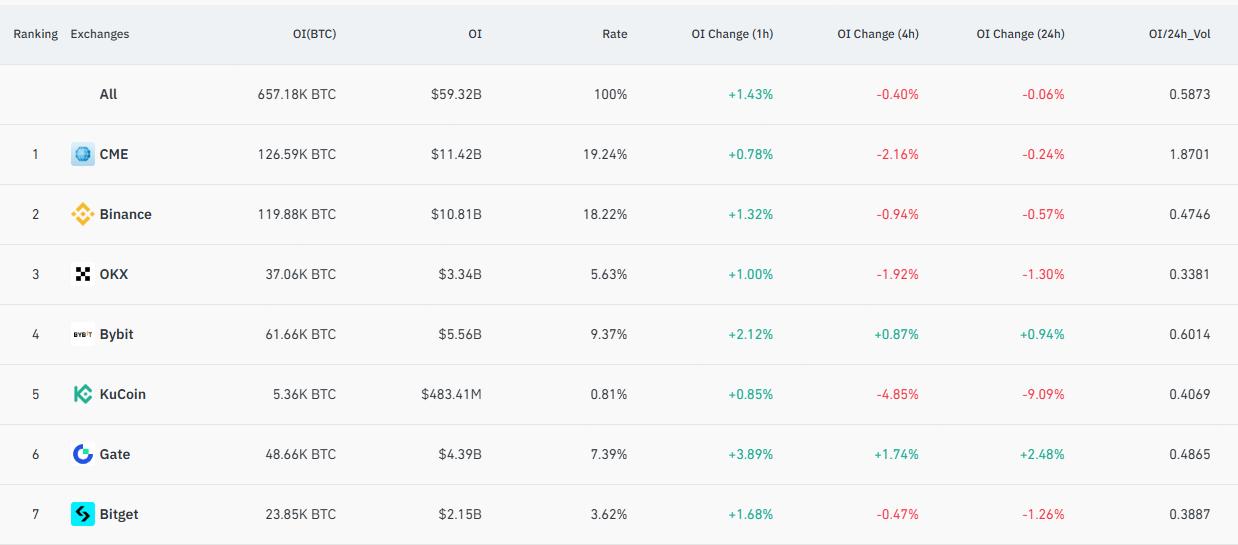
Task: Sort by OI Change (24h) header
Action: coord(1020,34)
